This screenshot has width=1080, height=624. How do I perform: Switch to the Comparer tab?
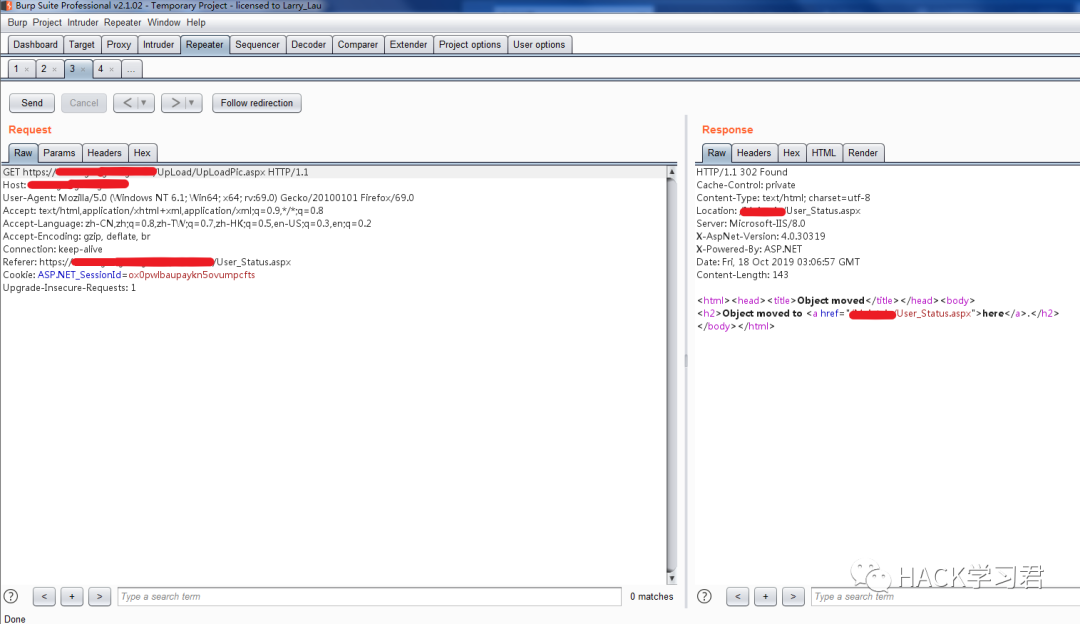[357, 45]
